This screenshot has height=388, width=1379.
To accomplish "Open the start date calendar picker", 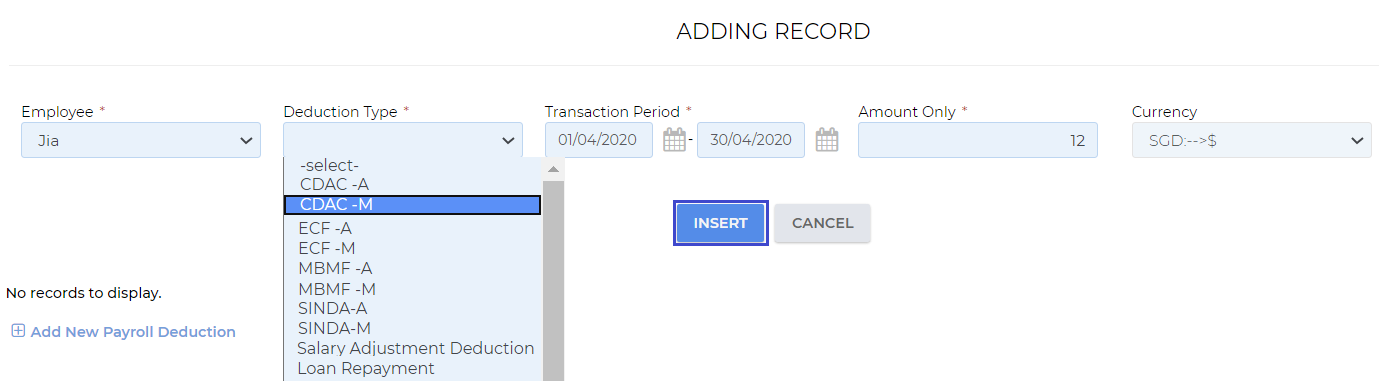I will coord(674,140).
